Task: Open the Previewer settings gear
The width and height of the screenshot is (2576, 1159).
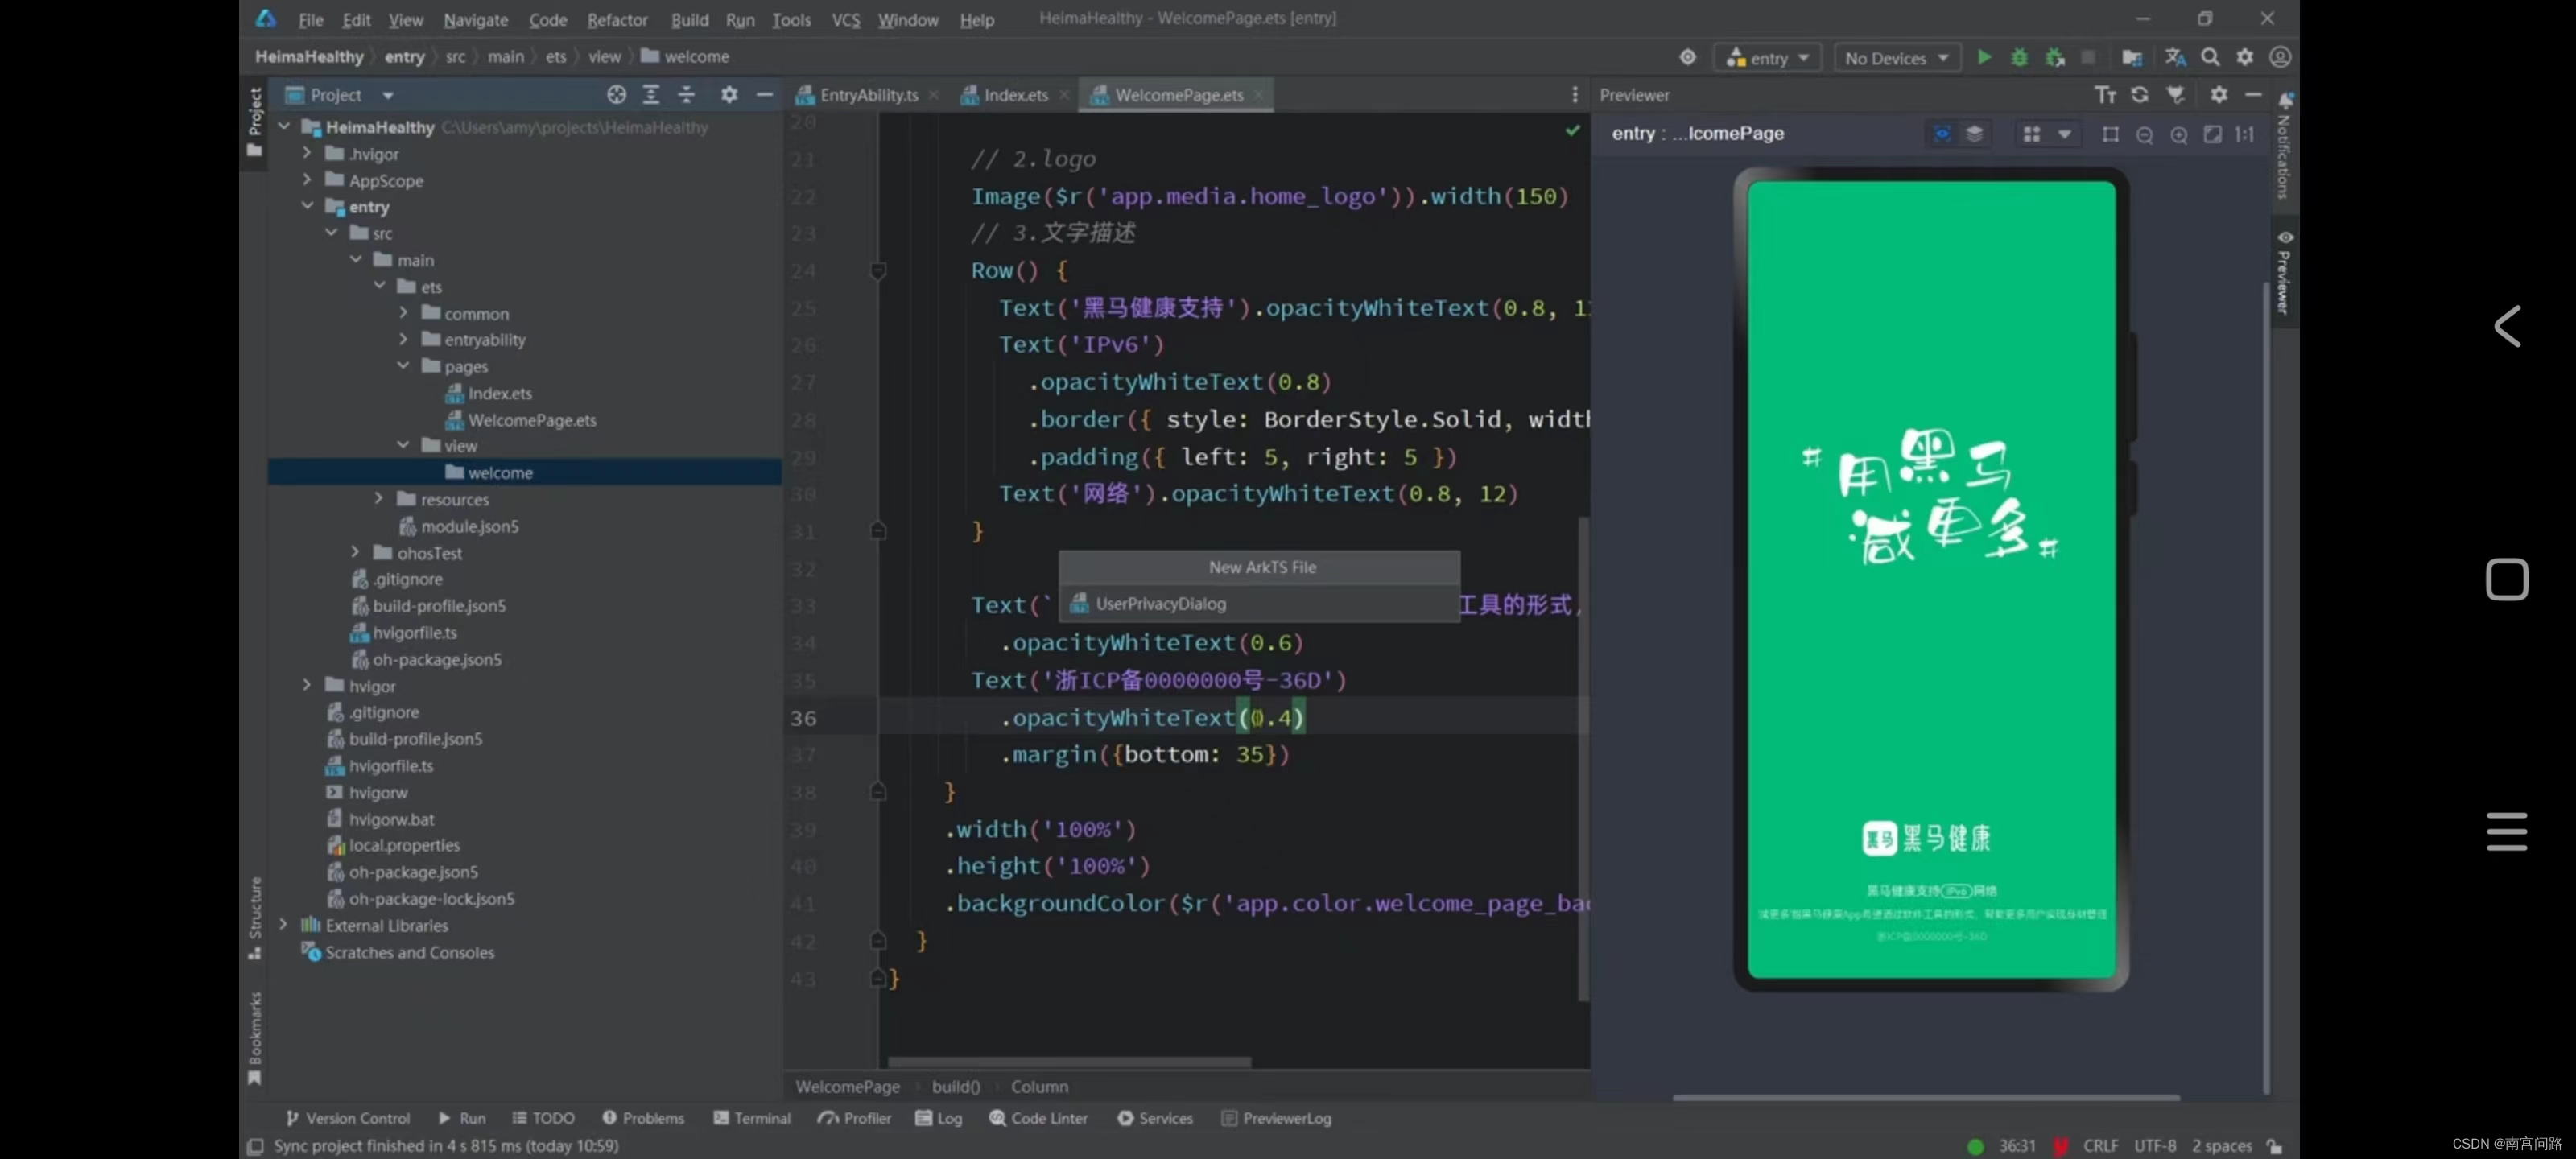Action: tap(2219, 94)
